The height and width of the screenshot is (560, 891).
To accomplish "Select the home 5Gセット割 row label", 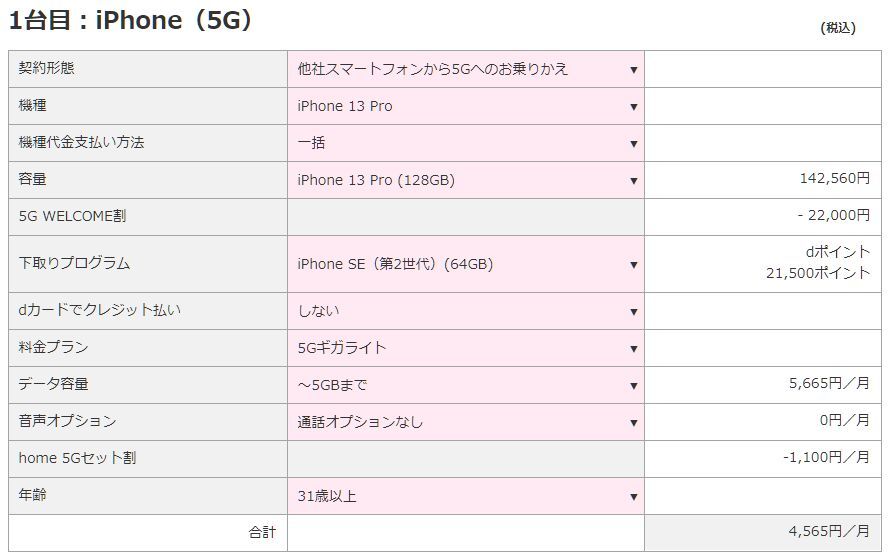I will coord(77,458).
